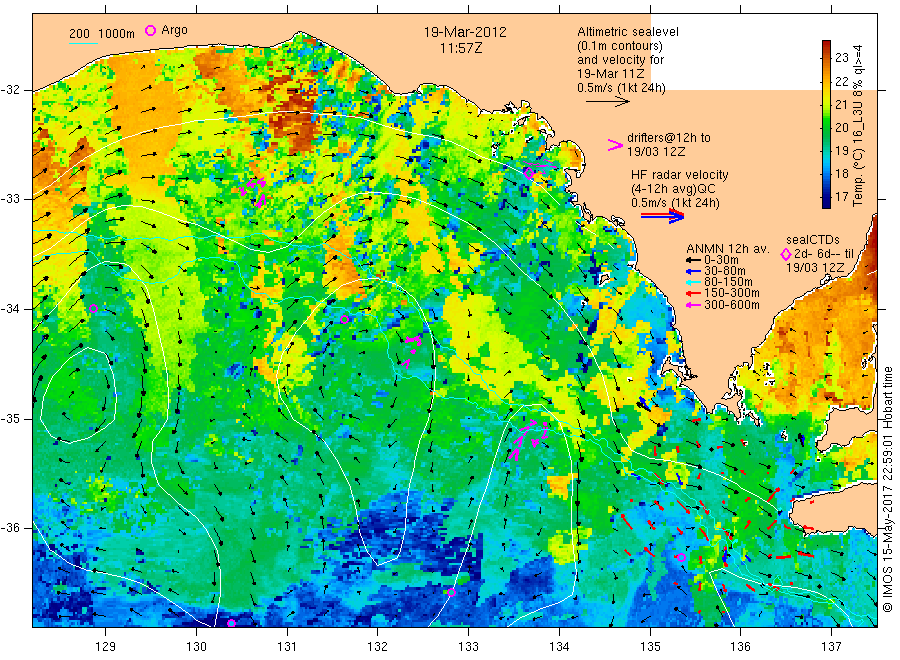Click the 'Altimetric sealevel' legend text
The width and height of the screenshot is (900, 660).
pyautogui.click(x=628, y=32)
